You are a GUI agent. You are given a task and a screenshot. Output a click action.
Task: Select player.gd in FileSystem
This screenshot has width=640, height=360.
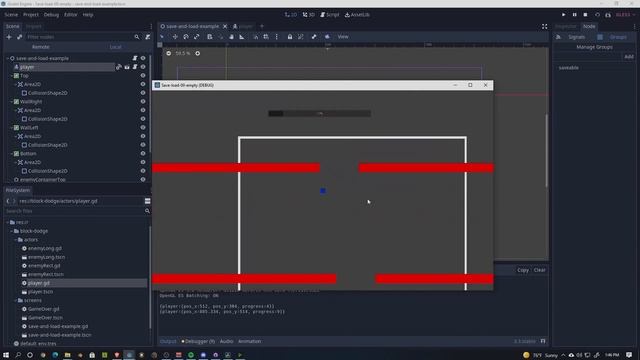point(39,283)
